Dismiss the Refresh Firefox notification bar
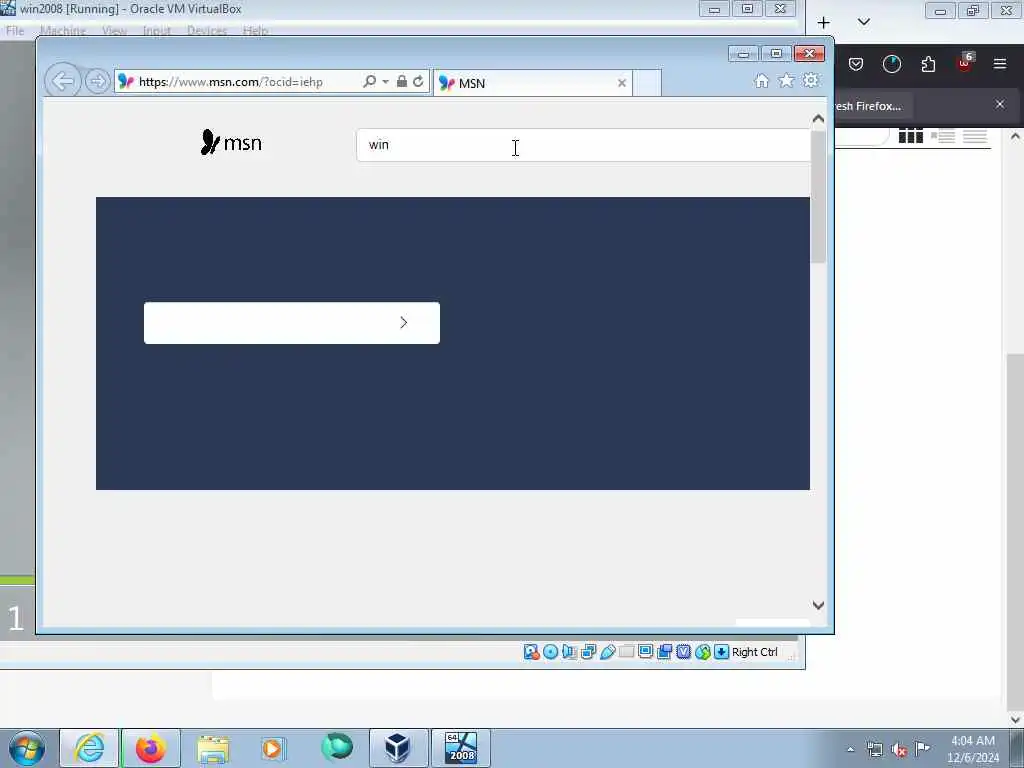1024x768 pixels. (1000, 104)
